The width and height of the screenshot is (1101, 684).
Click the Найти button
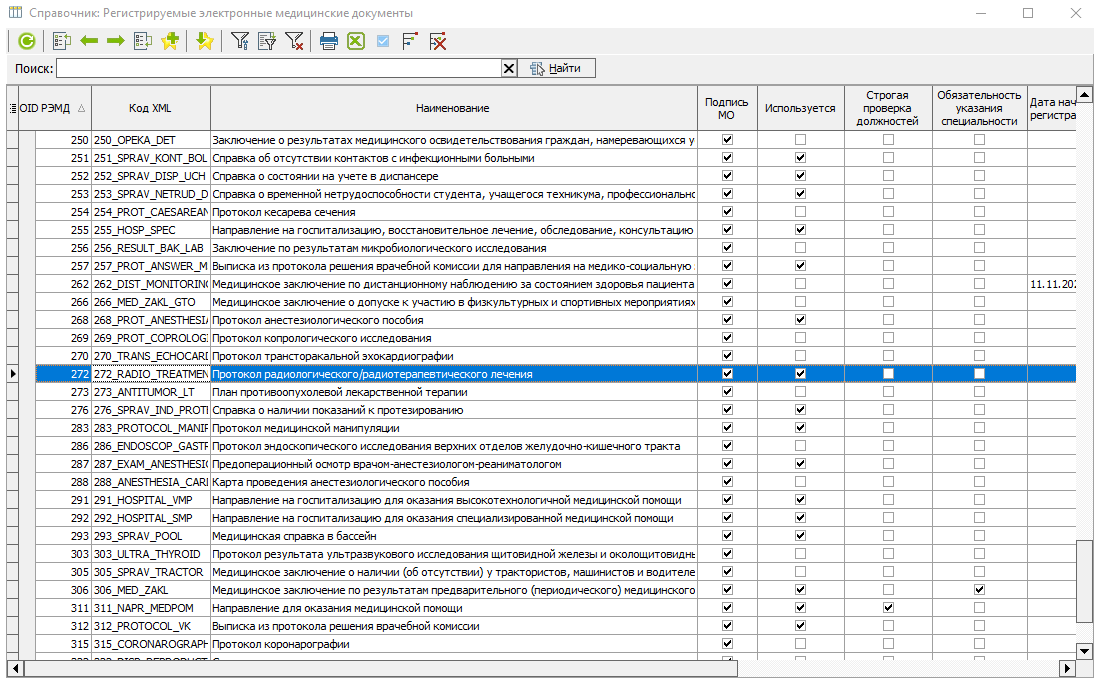(557, 68)
